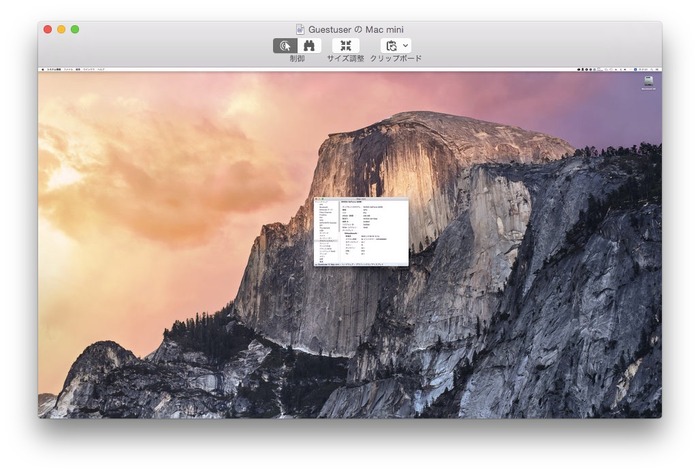Select the hard drive icon on the remote desktop
700x473 pixels.
648,83
